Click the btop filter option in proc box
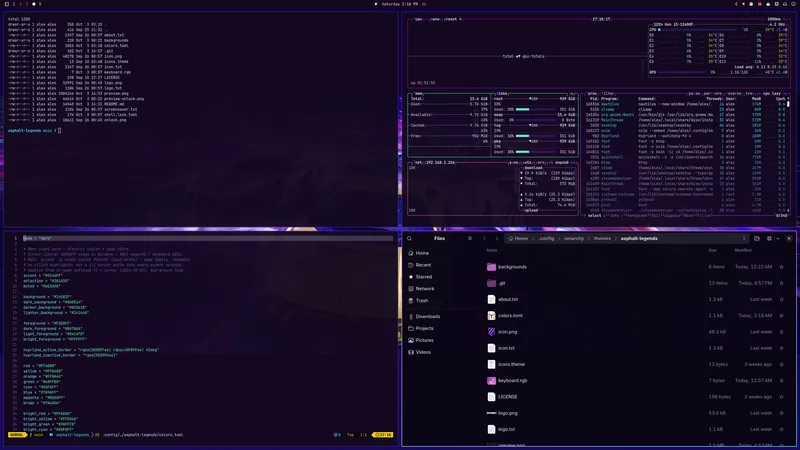 click(608, 93)
